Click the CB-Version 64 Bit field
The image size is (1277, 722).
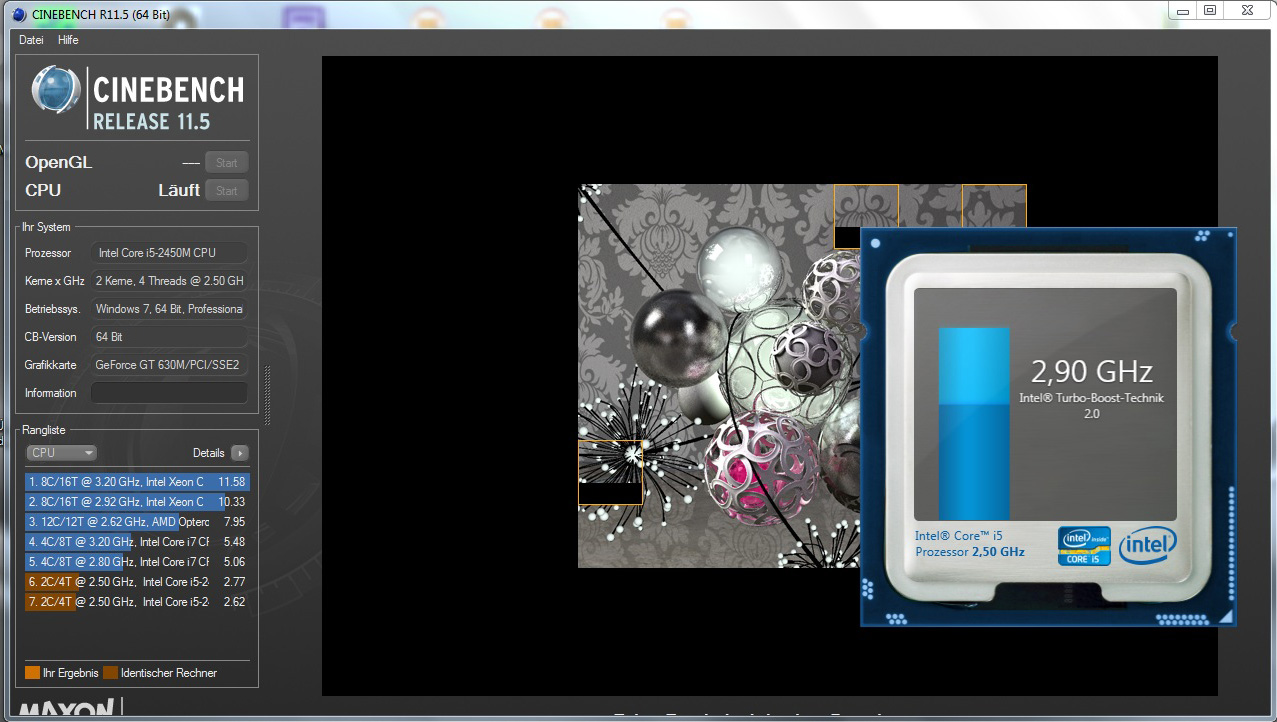click(x=169, y=337)
